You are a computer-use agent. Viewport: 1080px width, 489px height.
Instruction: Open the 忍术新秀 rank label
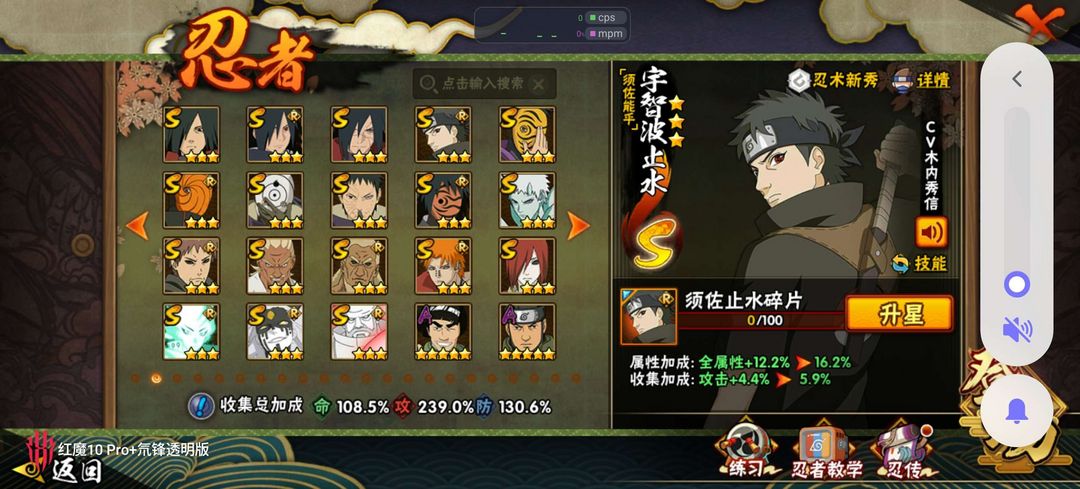pos(833,80)
